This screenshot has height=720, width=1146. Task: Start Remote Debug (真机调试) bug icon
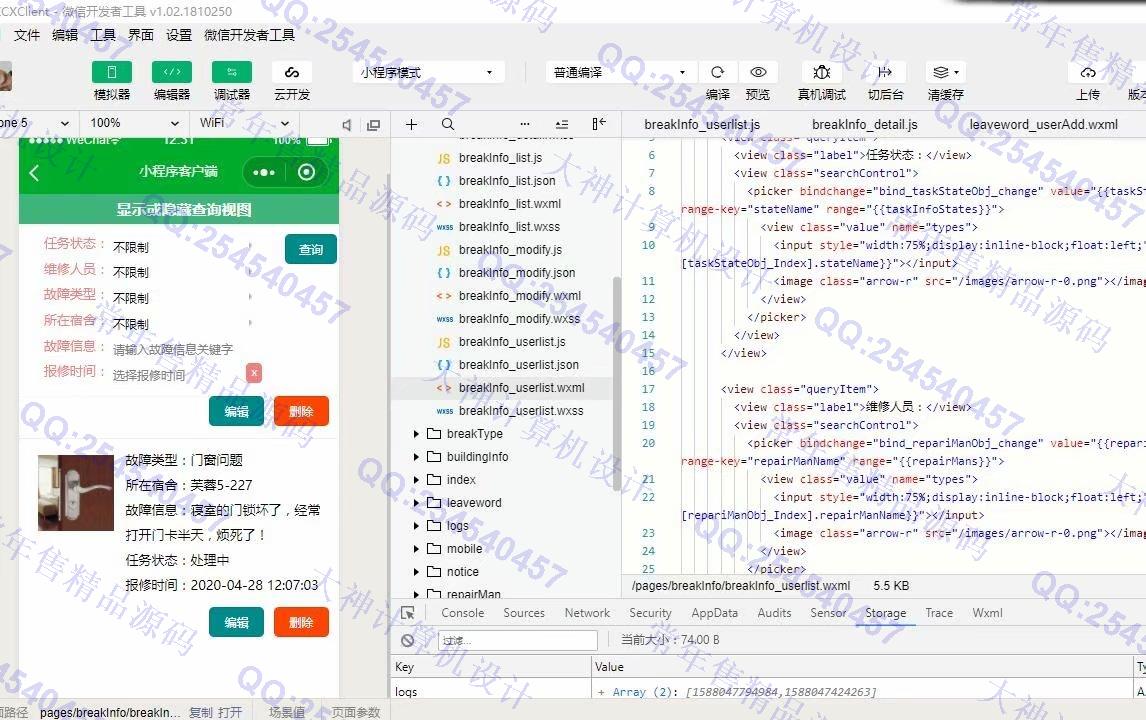821,72
